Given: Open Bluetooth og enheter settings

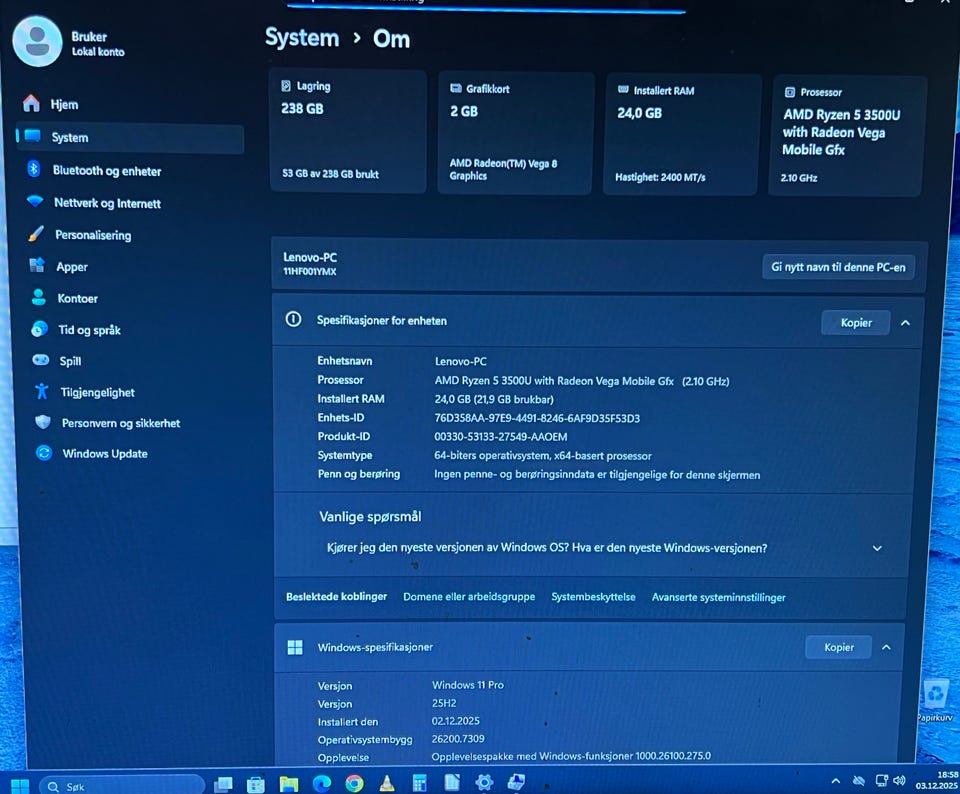Looking at the screenshot, I should pyautogui.click(x=93, y=170).
